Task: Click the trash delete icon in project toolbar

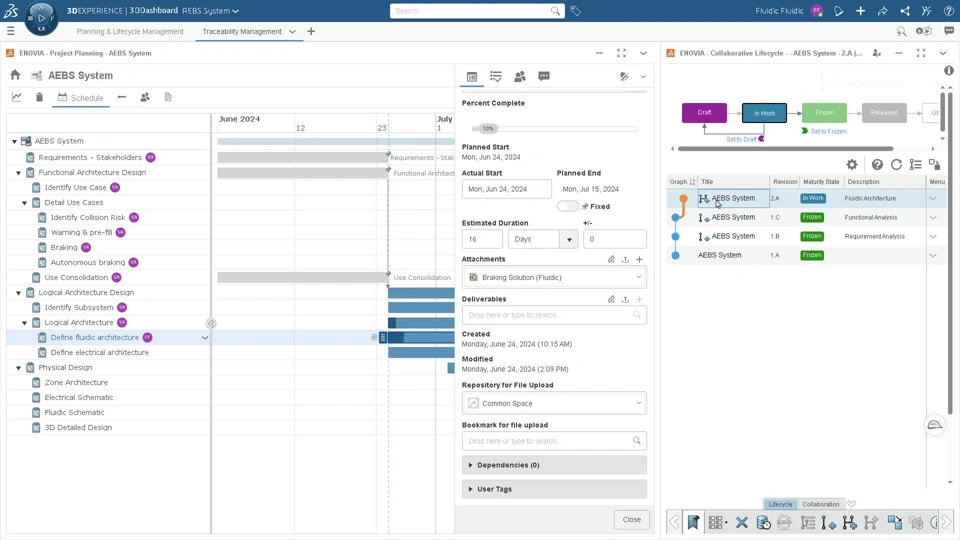Action: tap(39, 97)
